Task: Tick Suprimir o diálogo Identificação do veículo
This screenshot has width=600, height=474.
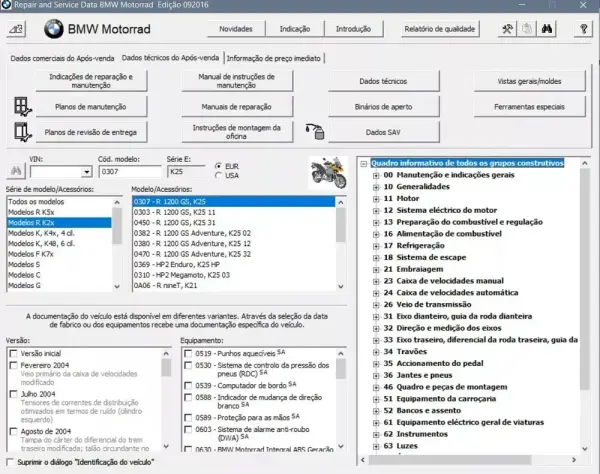Action: click(10, 462)
